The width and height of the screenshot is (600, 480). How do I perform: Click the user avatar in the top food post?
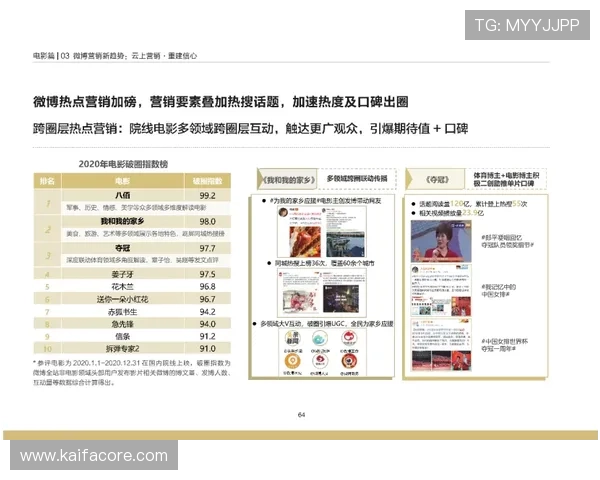(284, 212)
